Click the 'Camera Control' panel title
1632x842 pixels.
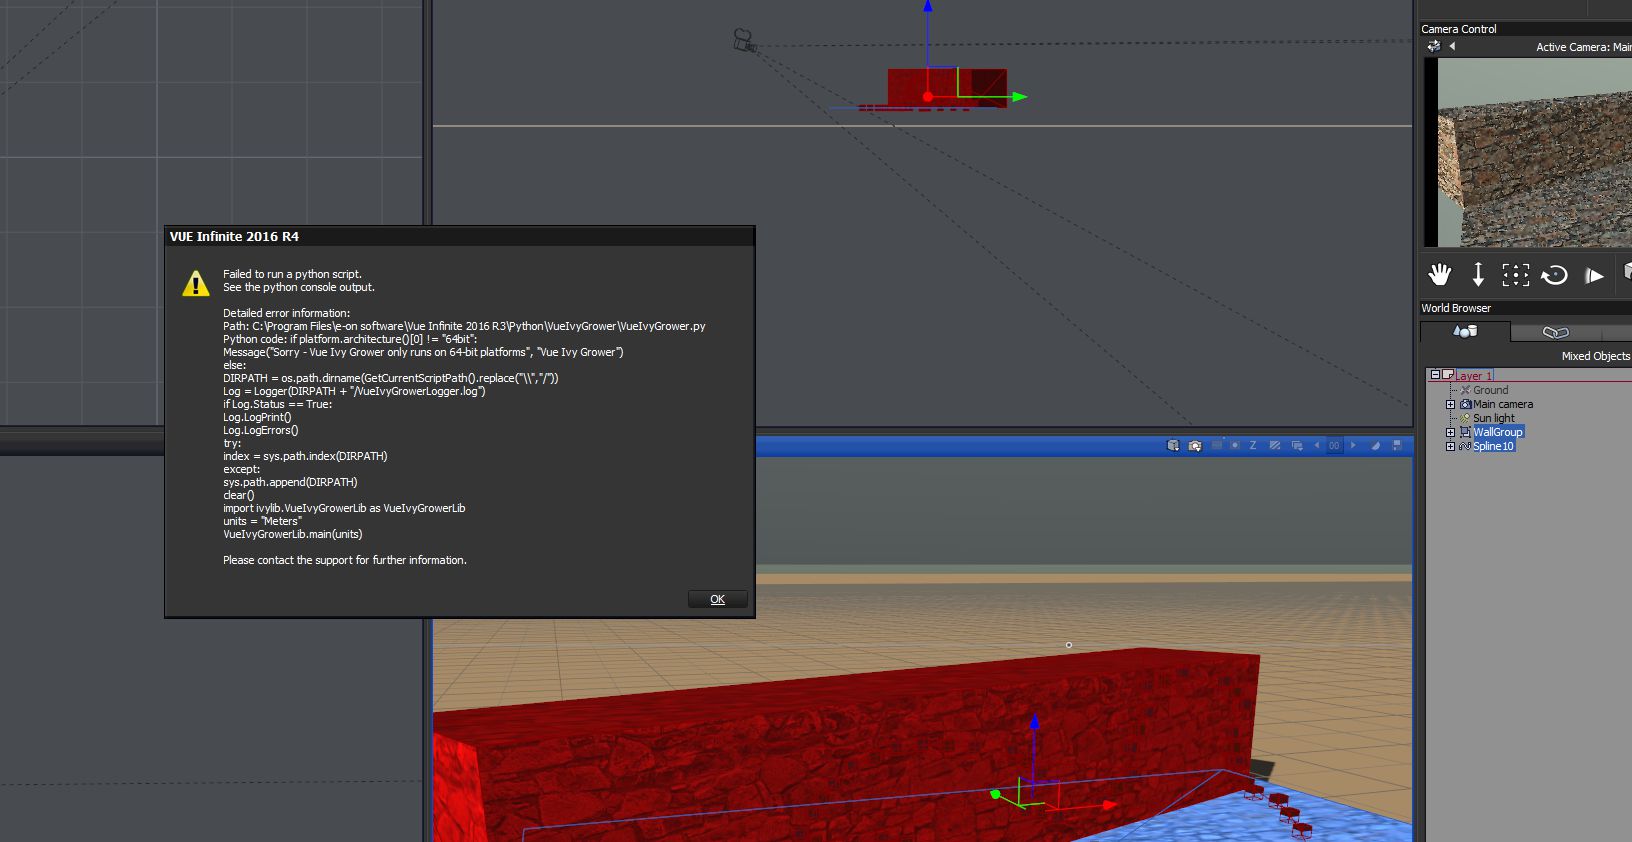[x=1459, y=29]
